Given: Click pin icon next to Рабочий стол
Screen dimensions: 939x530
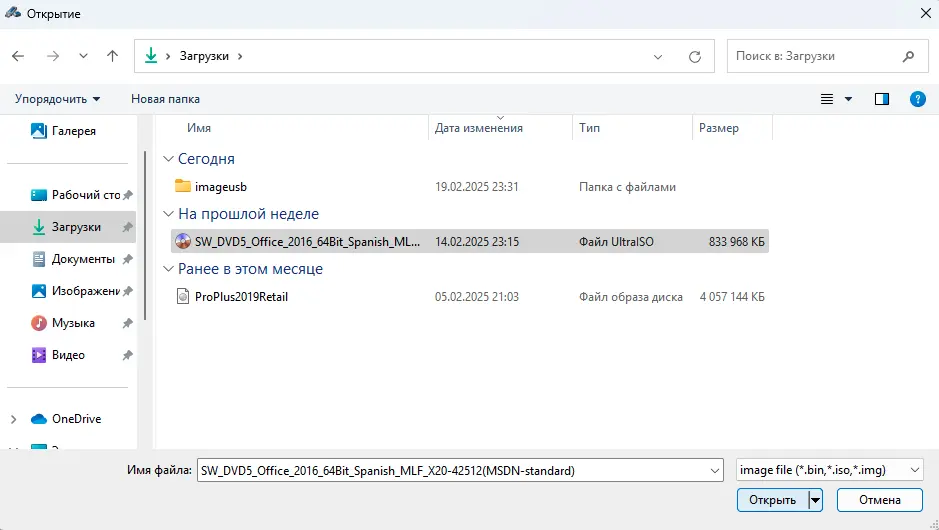Looking at the screenshot, I should click(128, 195).
